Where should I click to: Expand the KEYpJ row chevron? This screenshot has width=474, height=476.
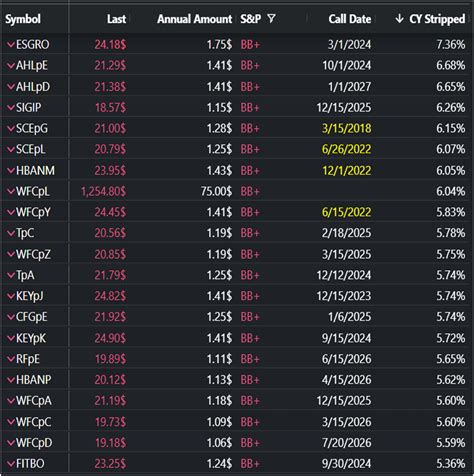coord(11,296)
